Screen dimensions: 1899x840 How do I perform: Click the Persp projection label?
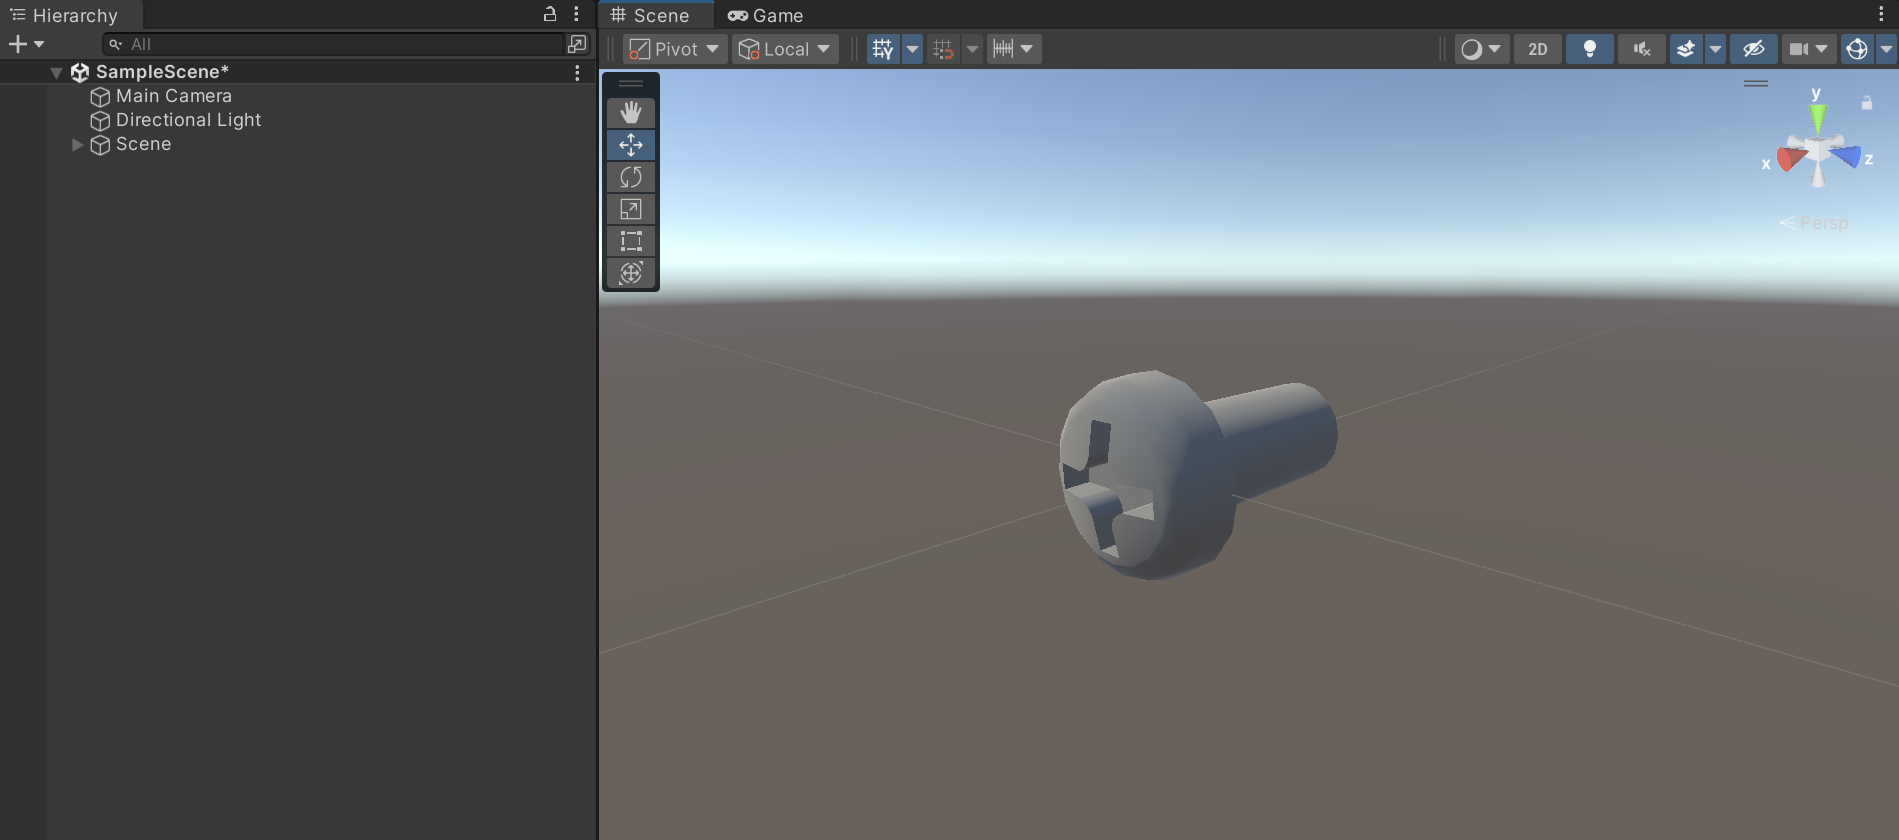[1822, 223]
